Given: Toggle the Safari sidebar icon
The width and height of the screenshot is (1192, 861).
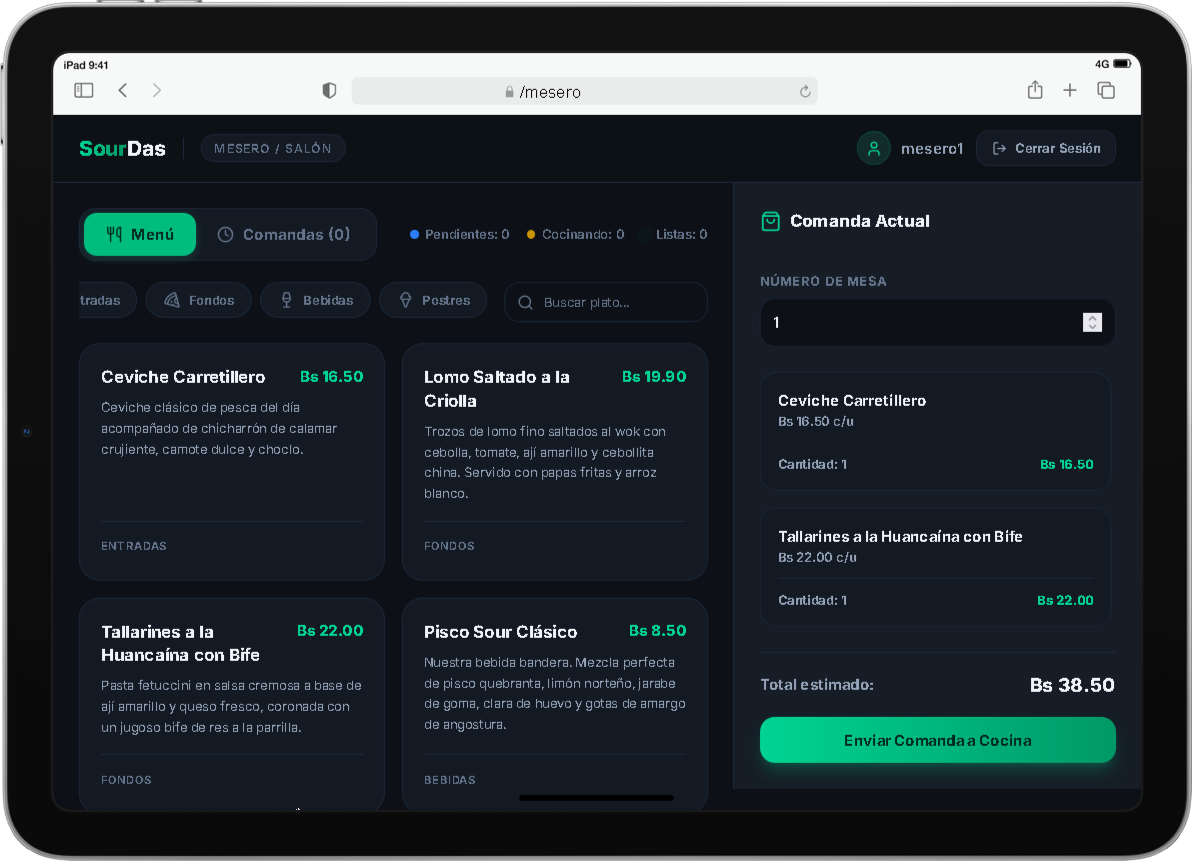Looking at the screenshot, I should click(84, 90).
